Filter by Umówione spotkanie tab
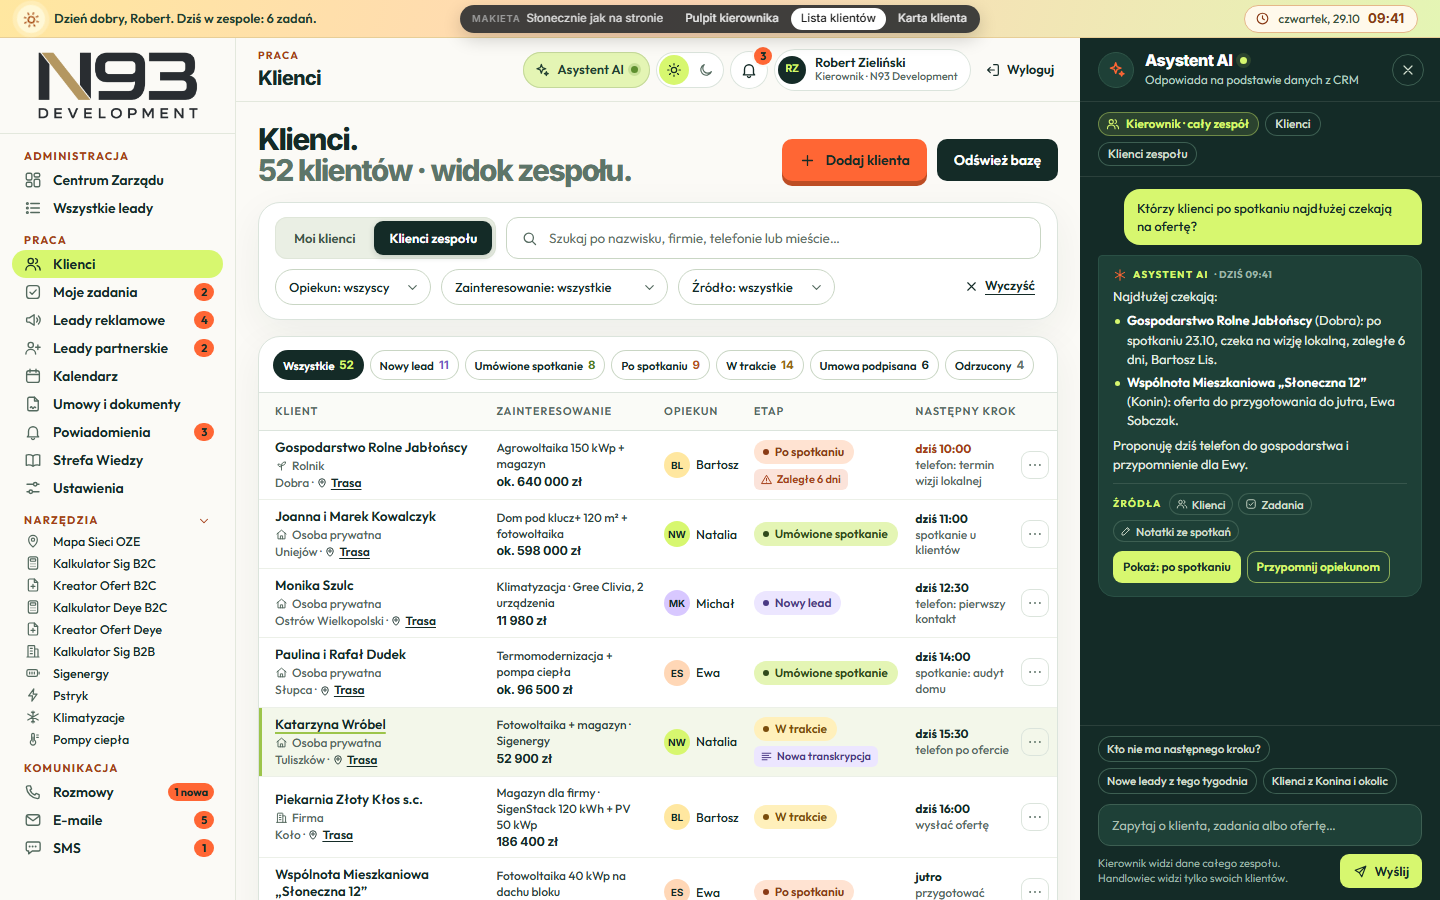 [535, 365]
